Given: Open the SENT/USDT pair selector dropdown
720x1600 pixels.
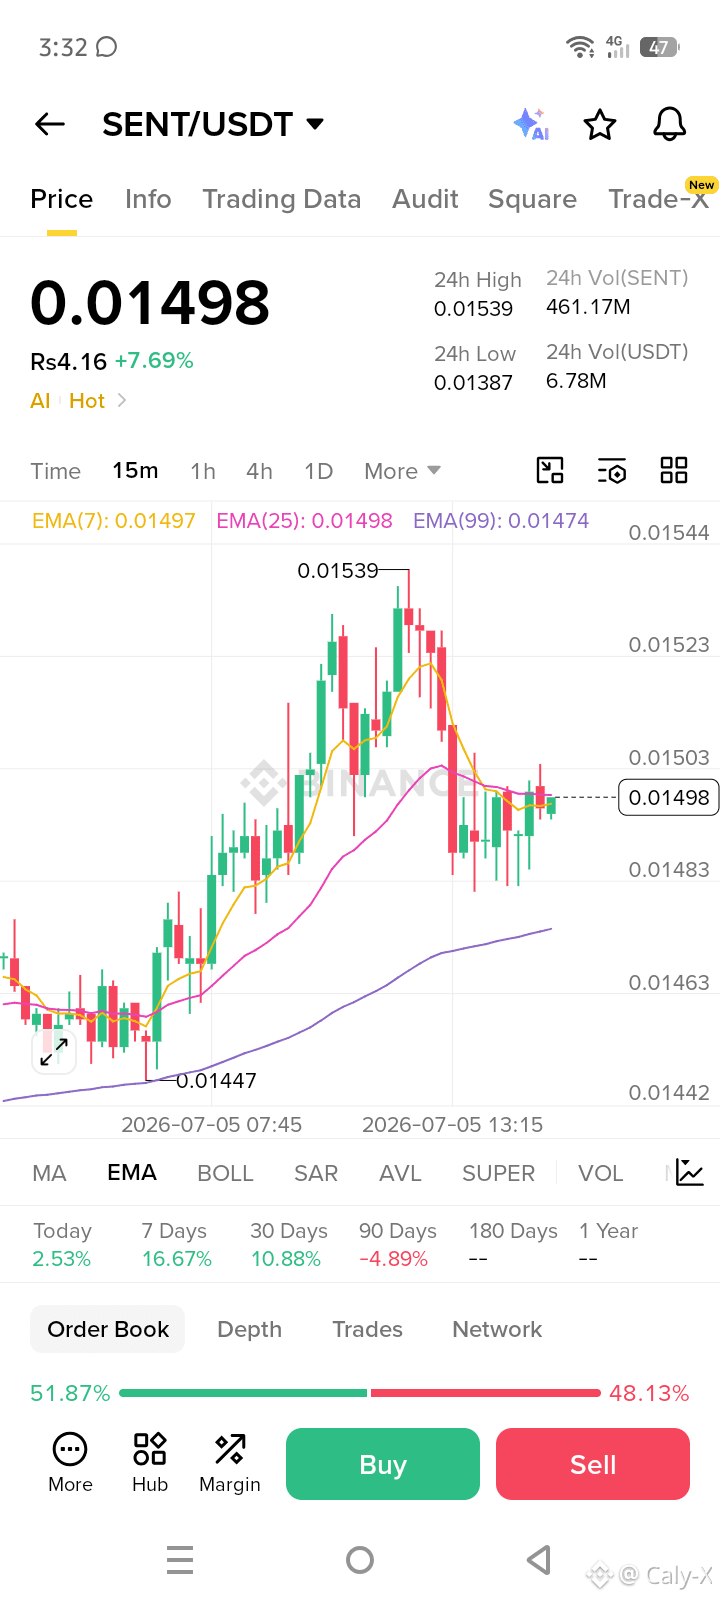Looking at the screenshot, I should (x=213, y=124).
